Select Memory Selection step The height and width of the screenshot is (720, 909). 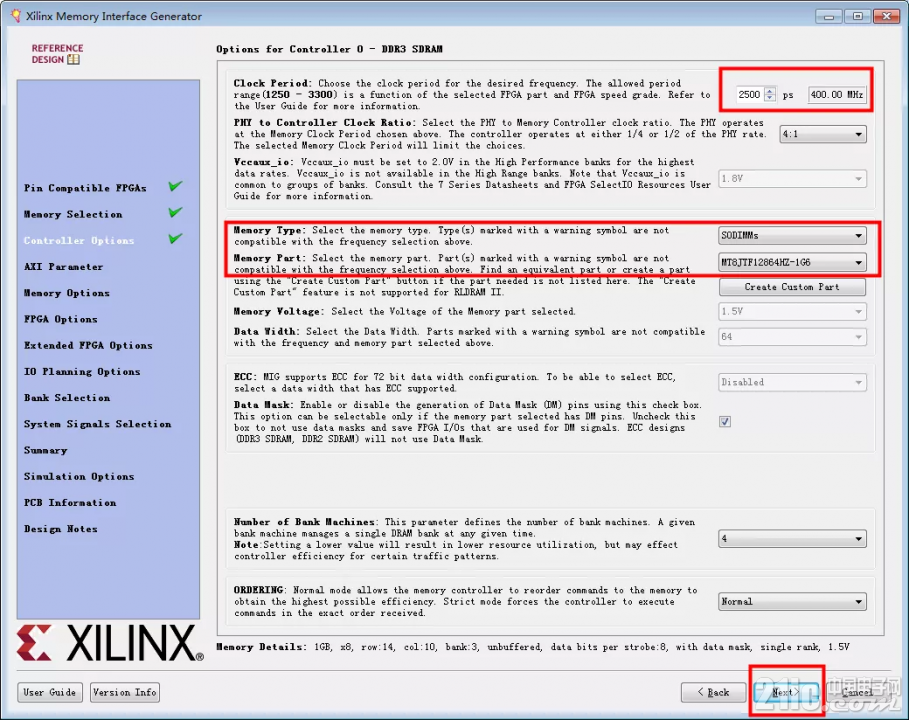73,214
